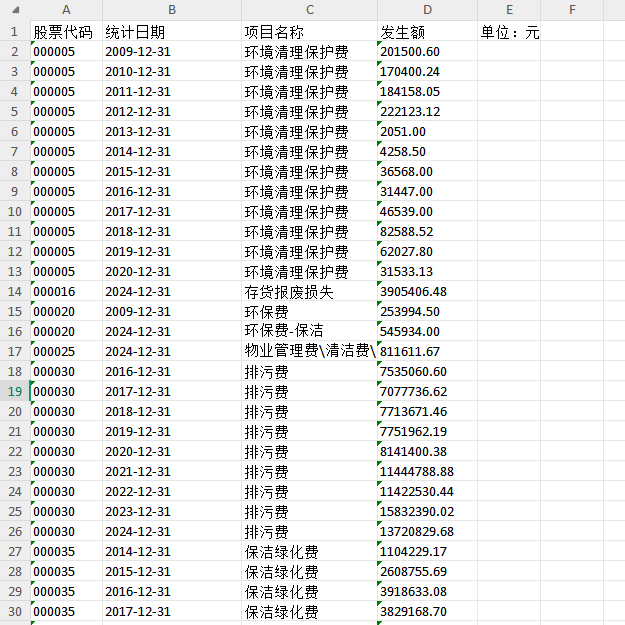This screenshot has width=625, height=625.
Task: Click stock code cell 000016
Action: (66, 291)
